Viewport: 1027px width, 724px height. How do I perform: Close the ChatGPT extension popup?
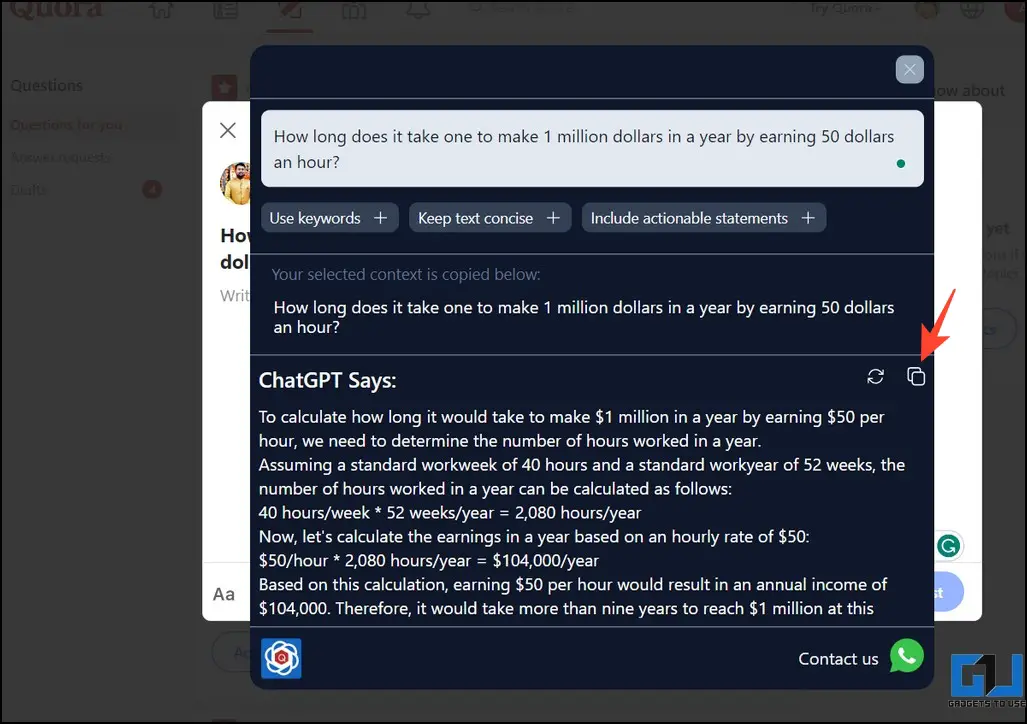[909, 70]
